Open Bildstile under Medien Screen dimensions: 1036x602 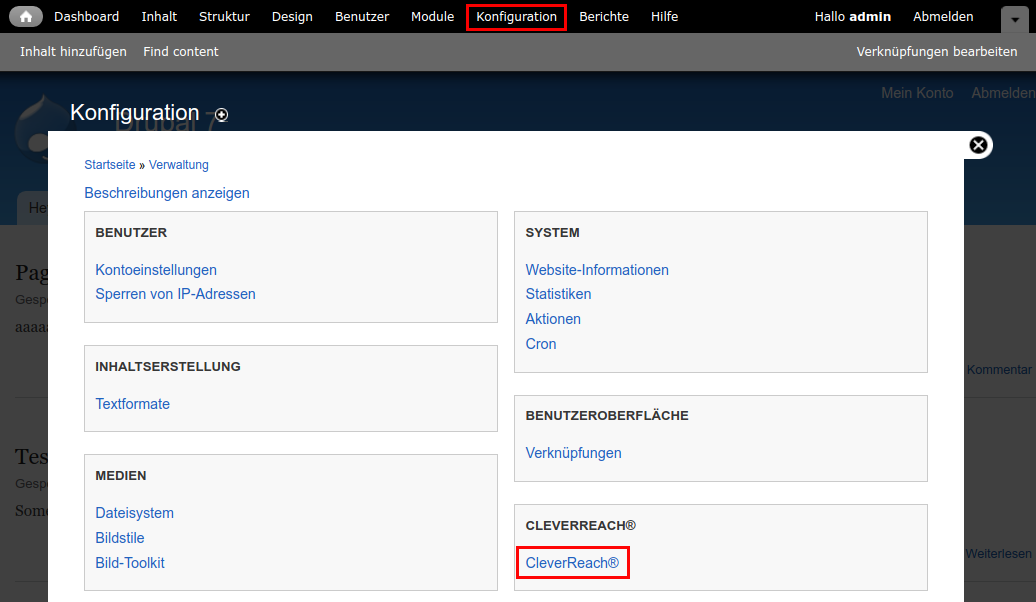(120, 538)
